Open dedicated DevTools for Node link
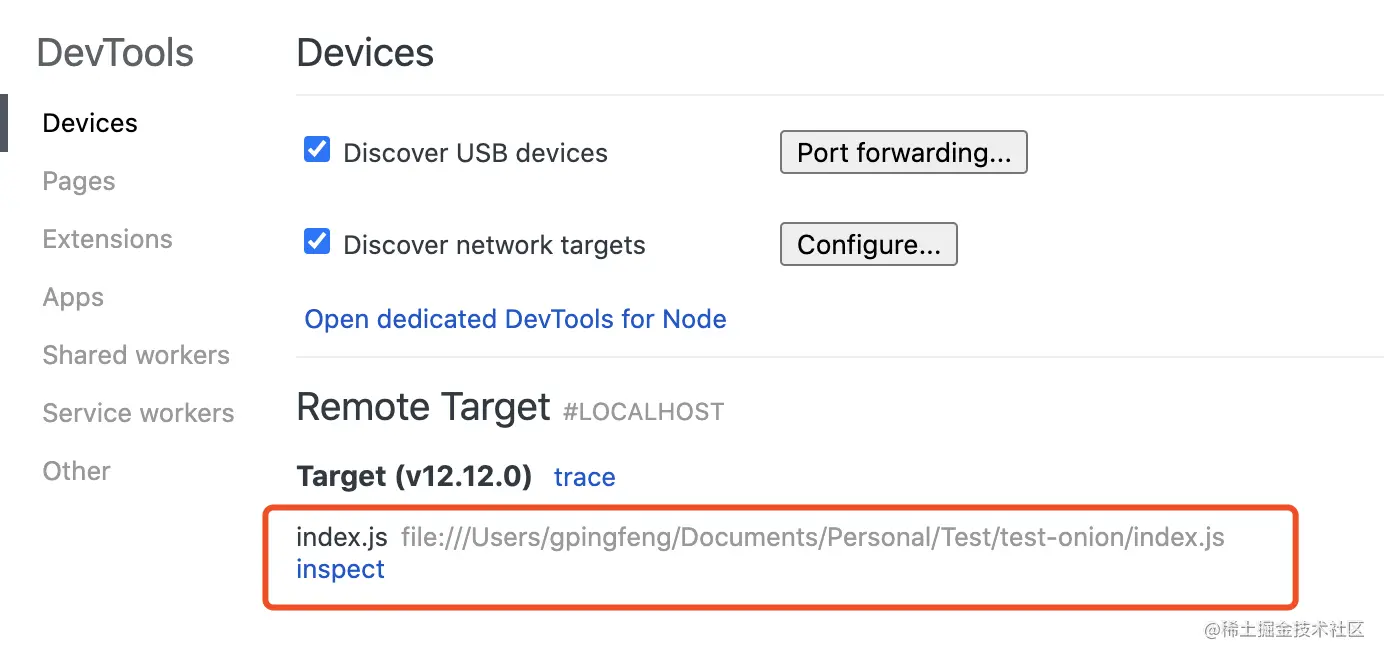Screen dimensions: 1384x658 (516, 319)
